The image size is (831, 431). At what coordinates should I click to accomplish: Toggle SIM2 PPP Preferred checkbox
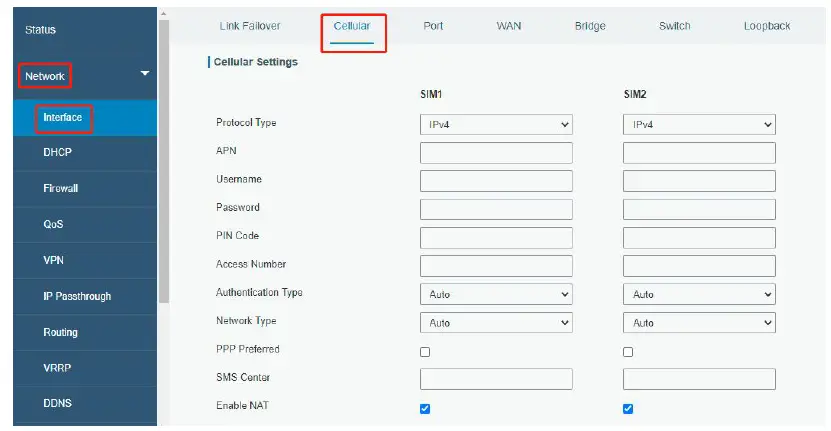point(628,352)
